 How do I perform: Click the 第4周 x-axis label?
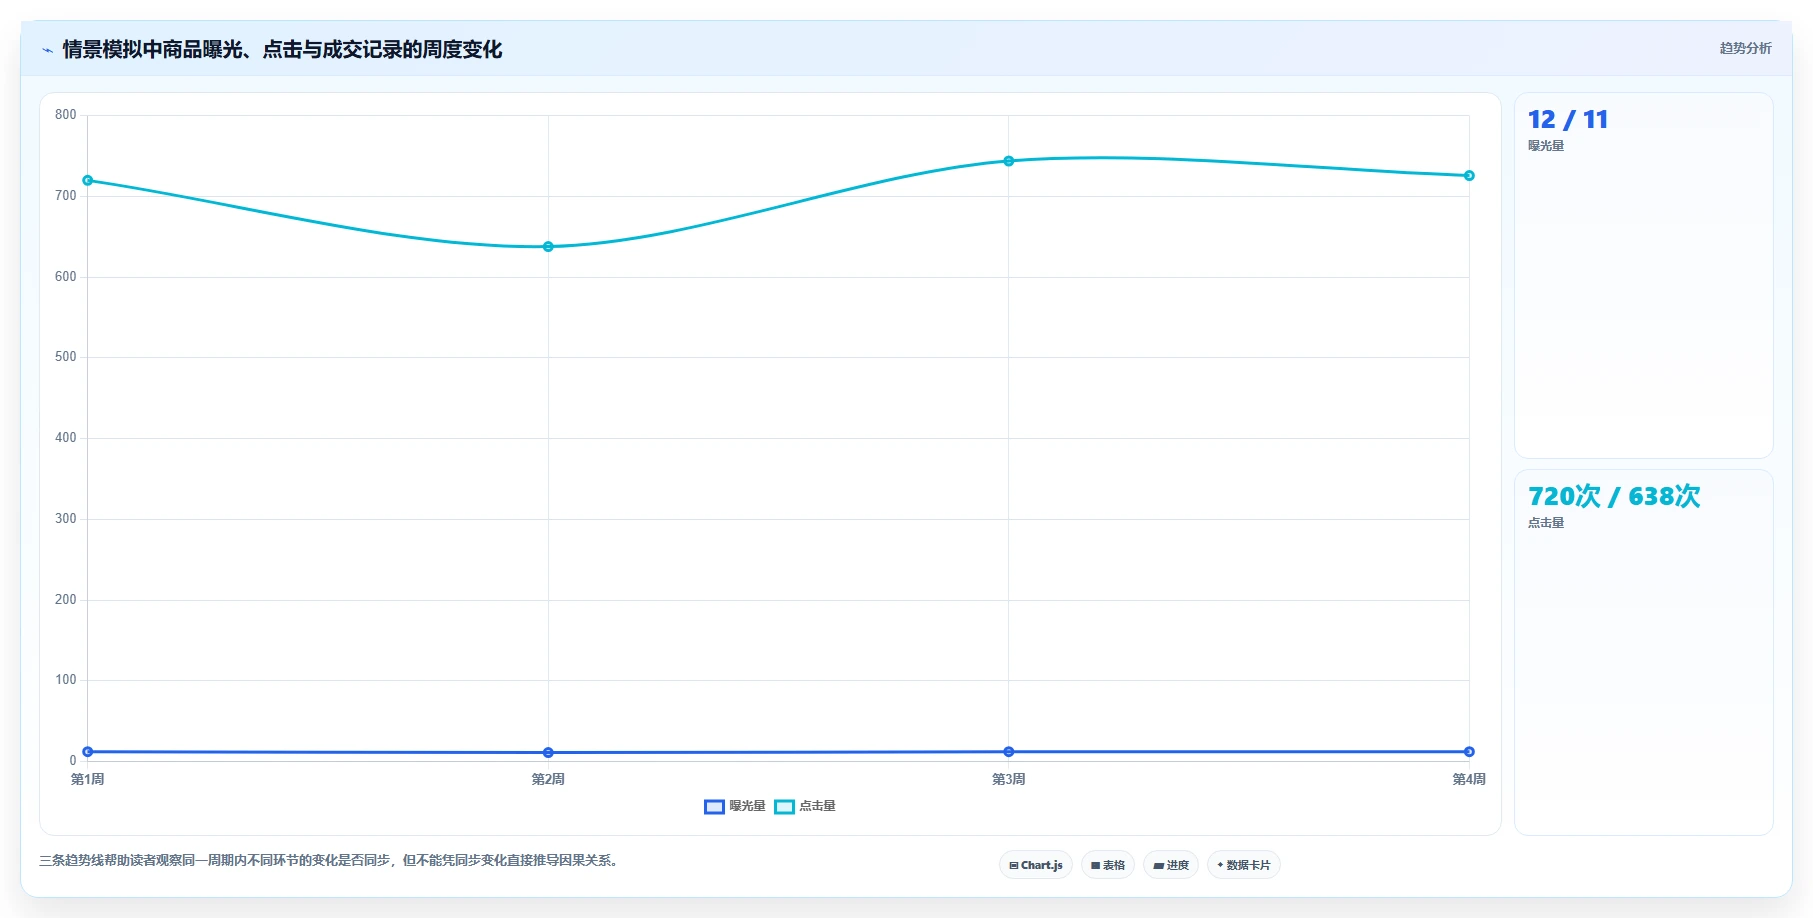pyautogui.click(x=1469, y=780)
